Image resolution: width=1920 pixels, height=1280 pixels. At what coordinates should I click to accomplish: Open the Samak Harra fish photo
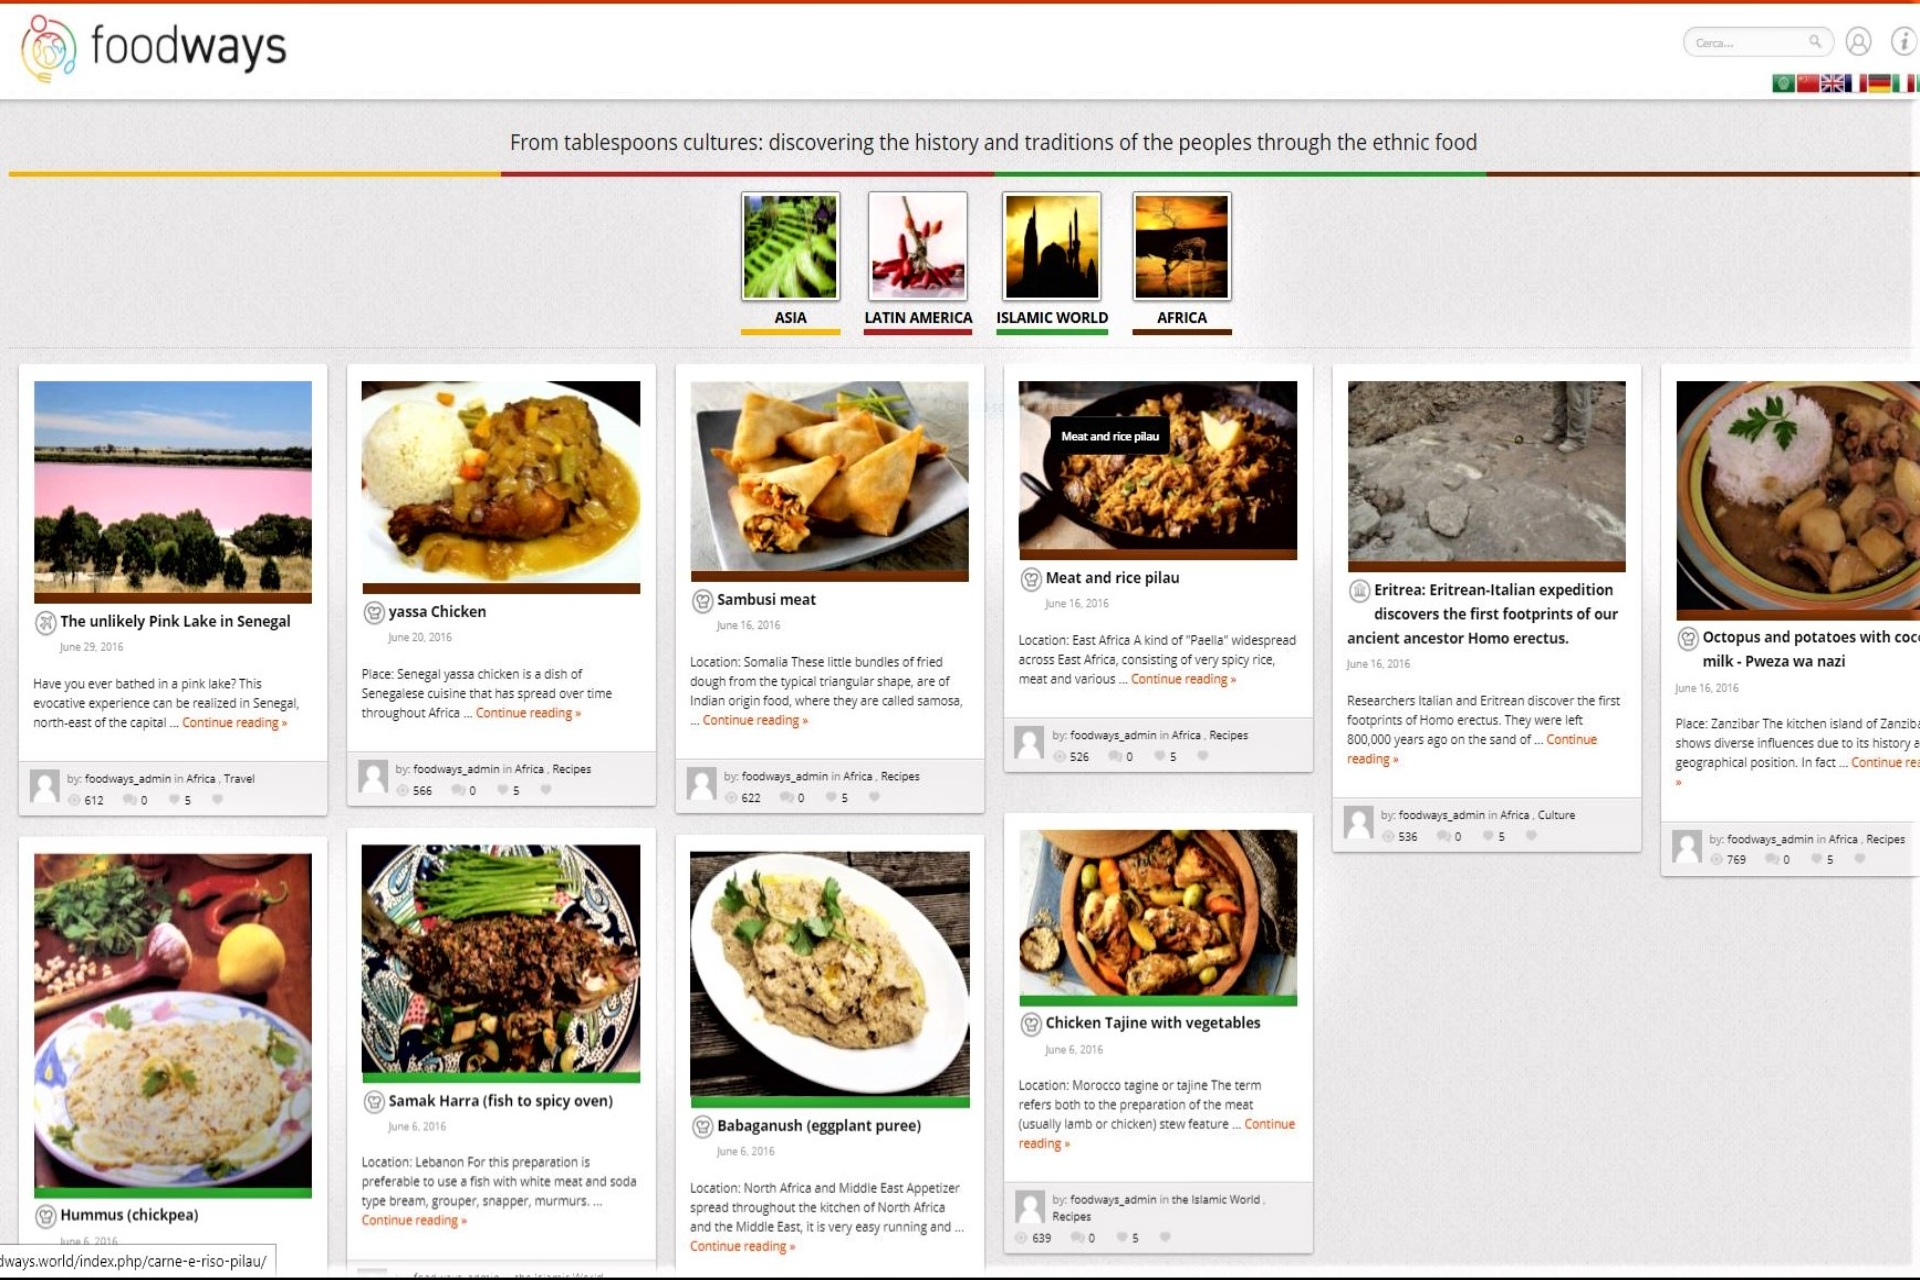click(501, 959)
